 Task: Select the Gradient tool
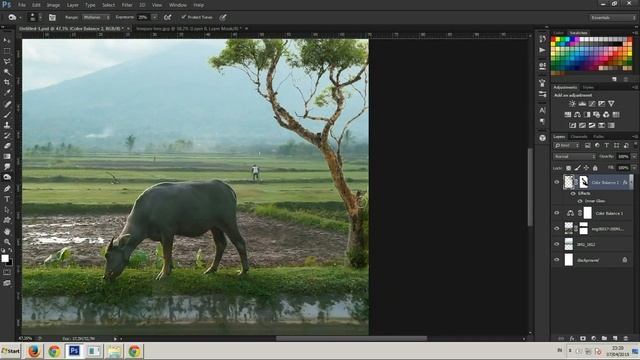click(x=7, y=156)
